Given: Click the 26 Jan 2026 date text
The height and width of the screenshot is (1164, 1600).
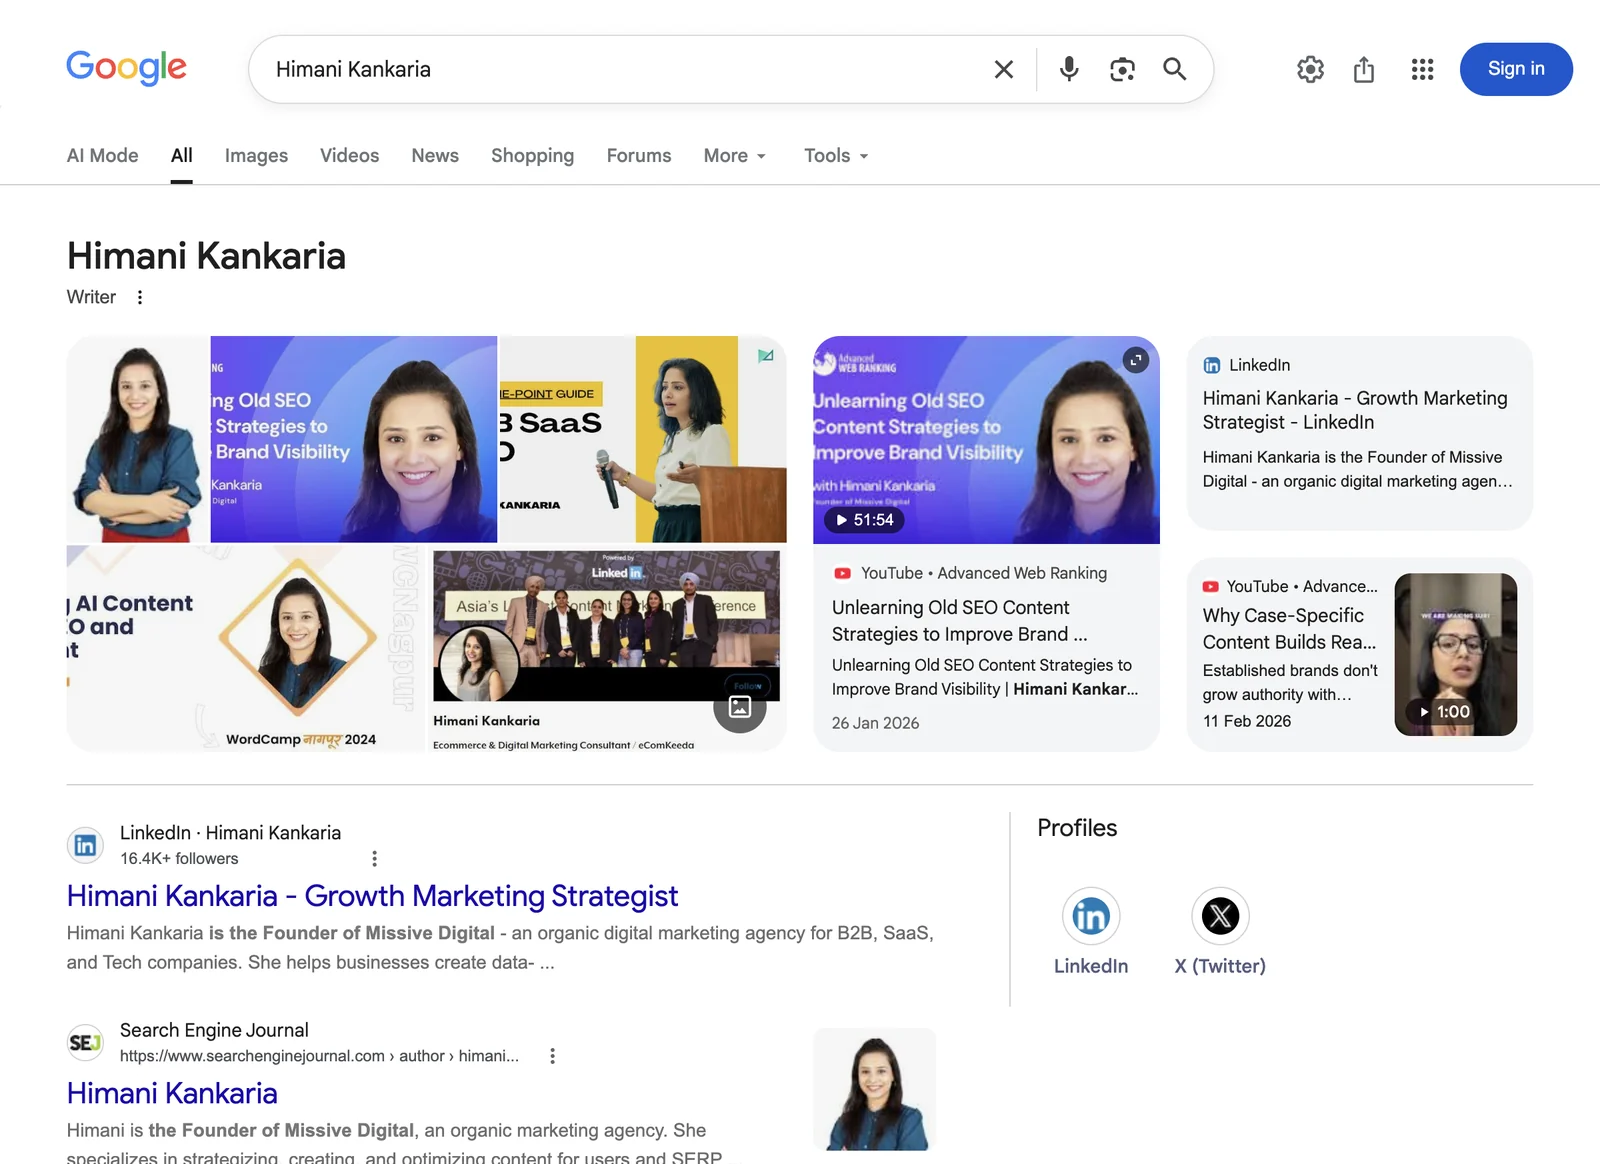Looking at the screenshot, I should [875, 723].
